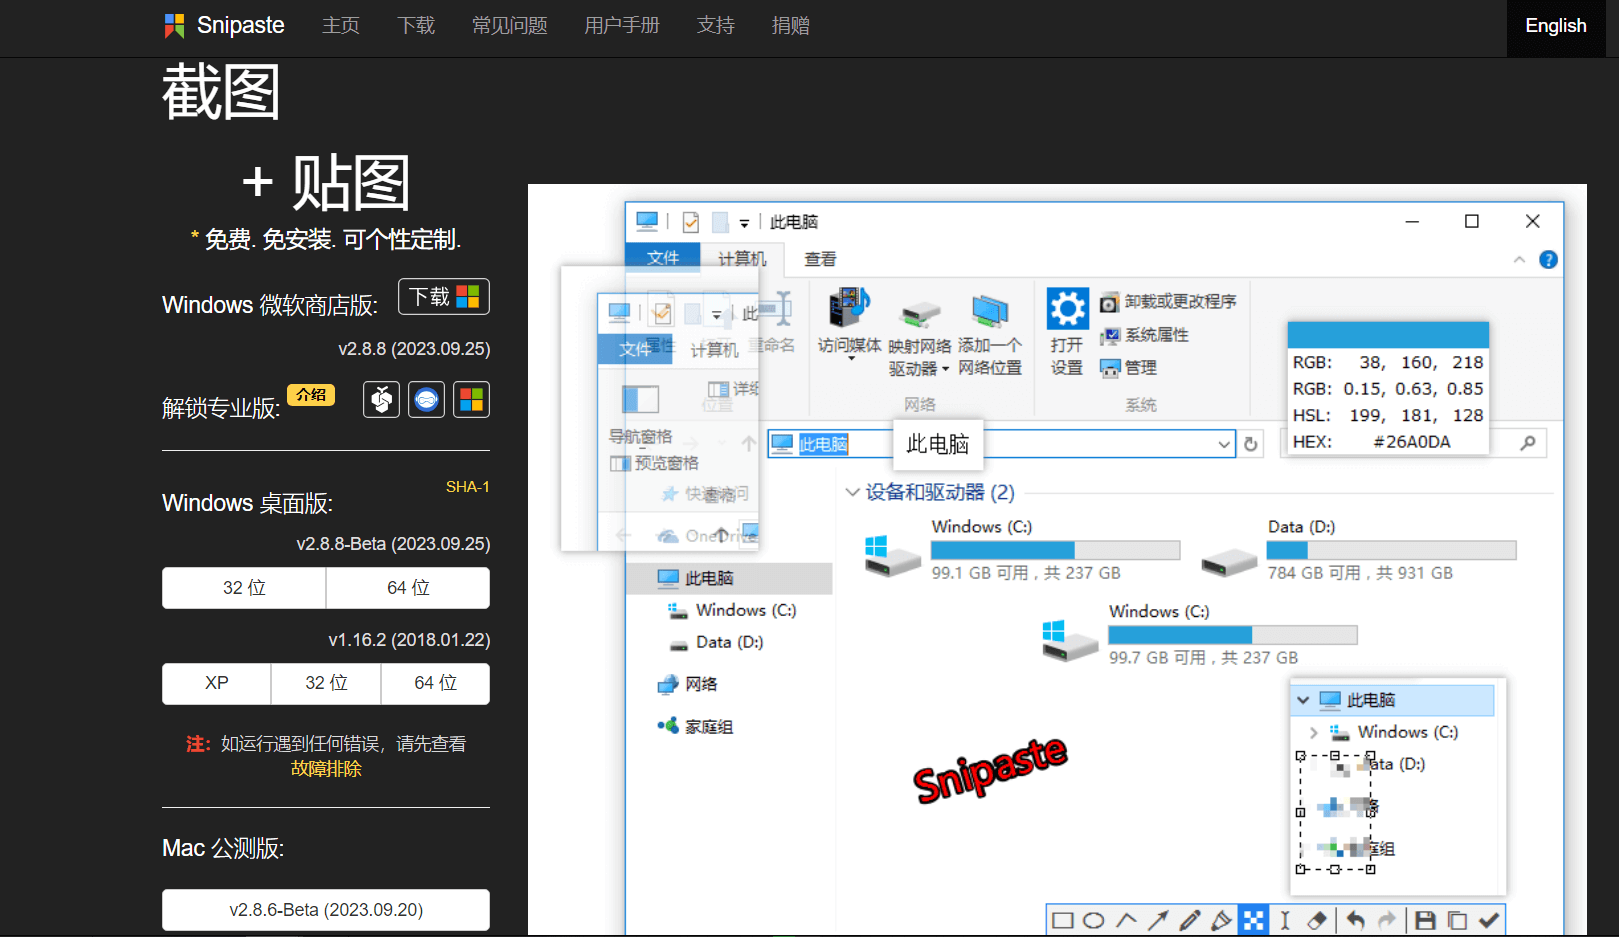Select the arrow tool in the annotation toolbar

(1158, 920)
